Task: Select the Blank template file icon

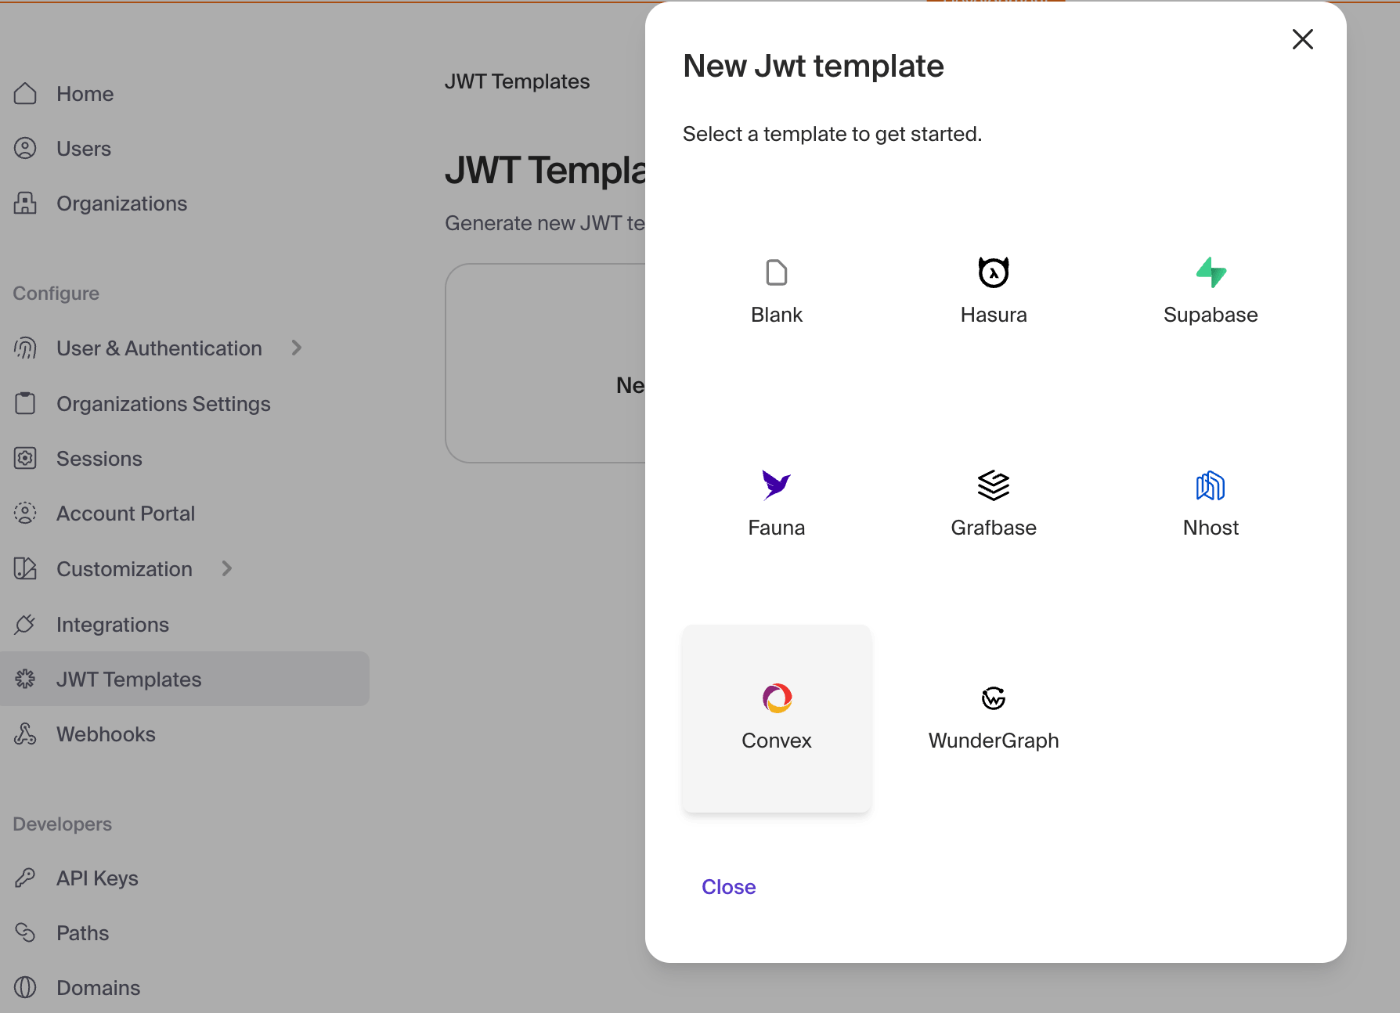Action: coord(776,272)
